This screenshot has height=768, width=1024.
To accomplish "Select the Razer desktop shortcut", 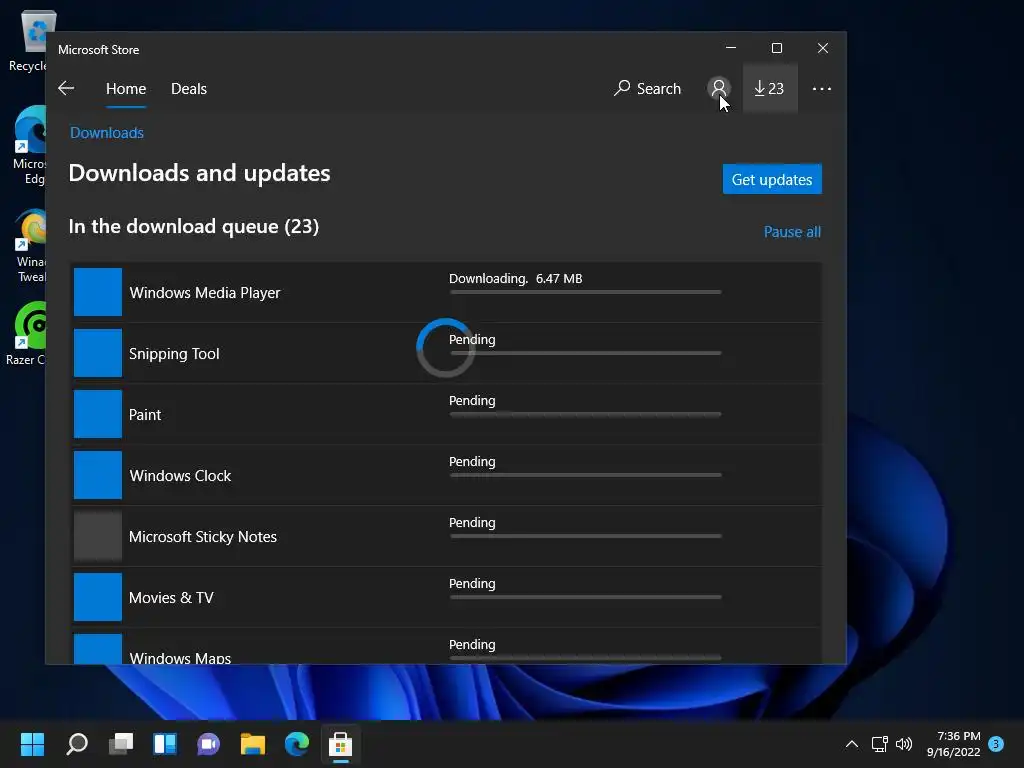I will click(27, 333).
